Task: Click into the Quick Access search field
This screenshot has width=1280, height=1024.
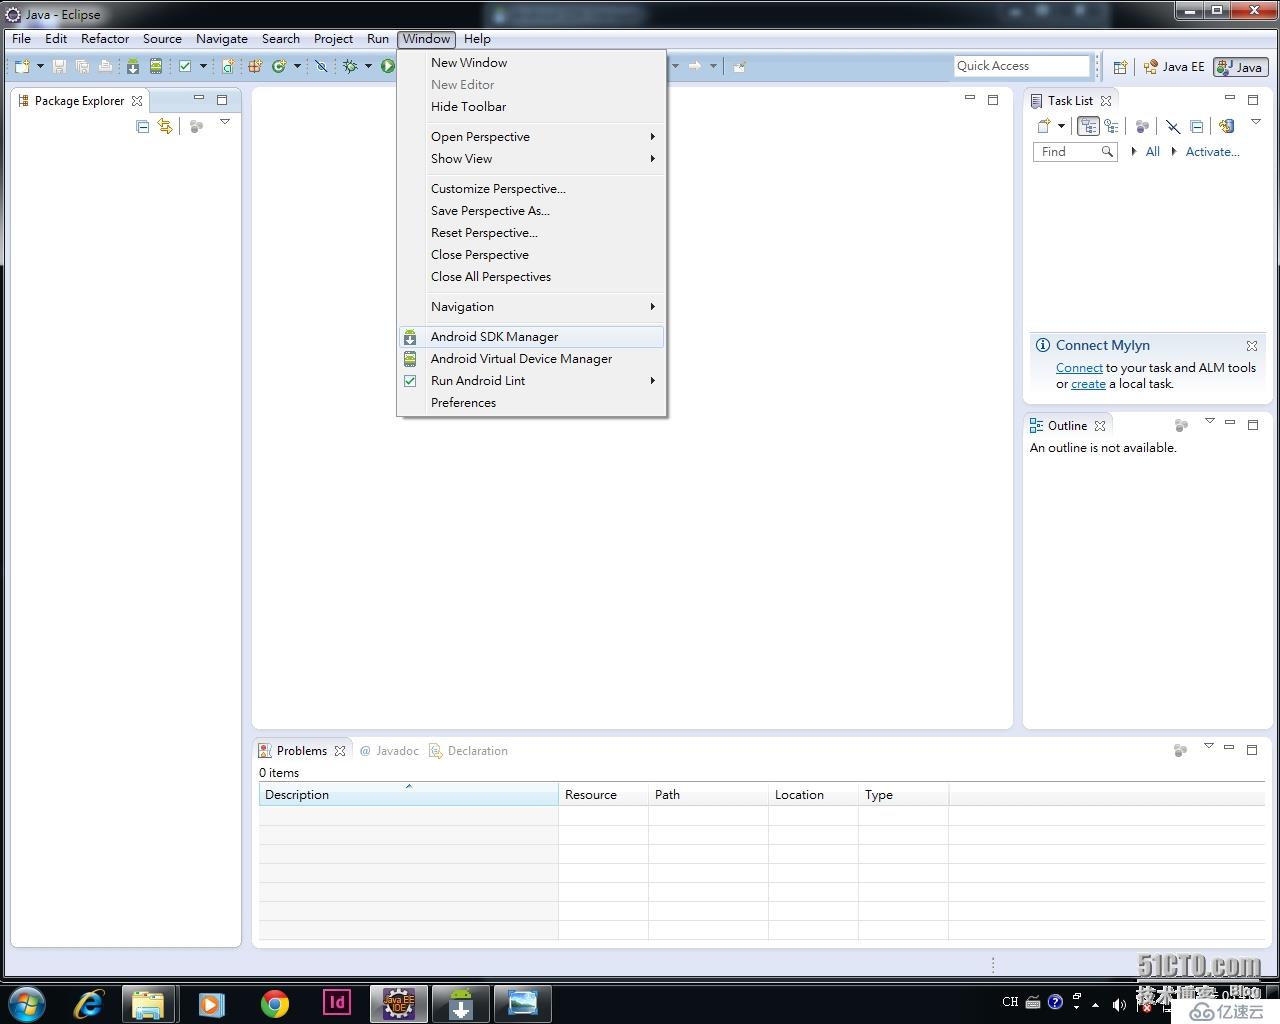Action: tap(1021, 66)
